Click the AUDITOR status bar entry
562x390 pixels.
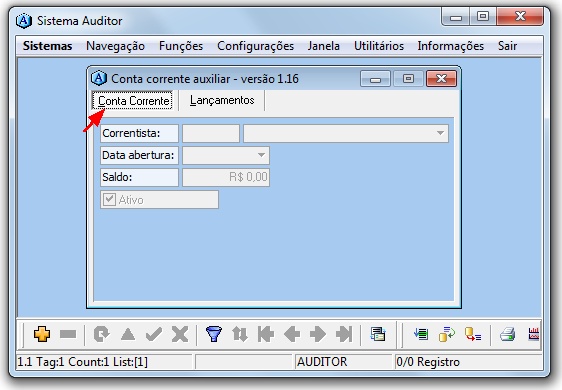click(x=322, y=362)
